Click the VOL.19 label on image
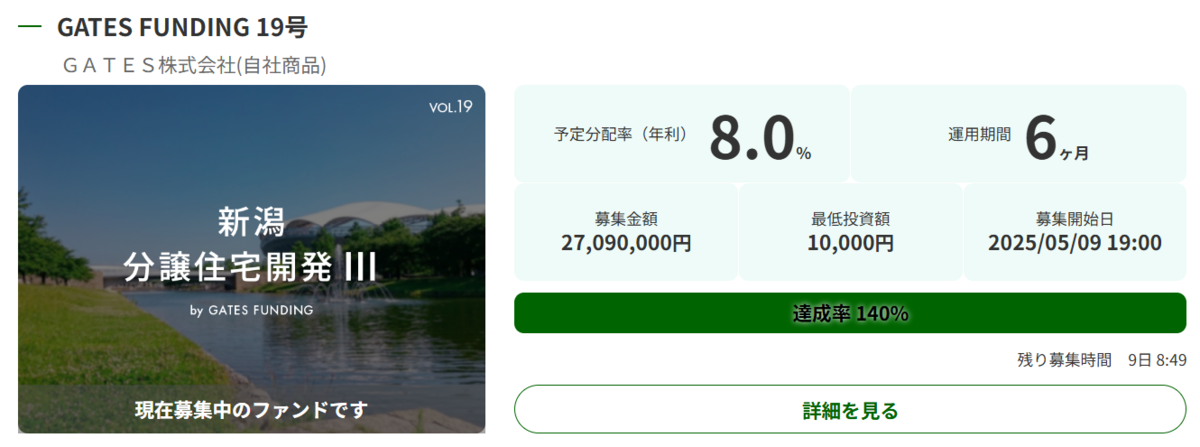 [450, 106]
